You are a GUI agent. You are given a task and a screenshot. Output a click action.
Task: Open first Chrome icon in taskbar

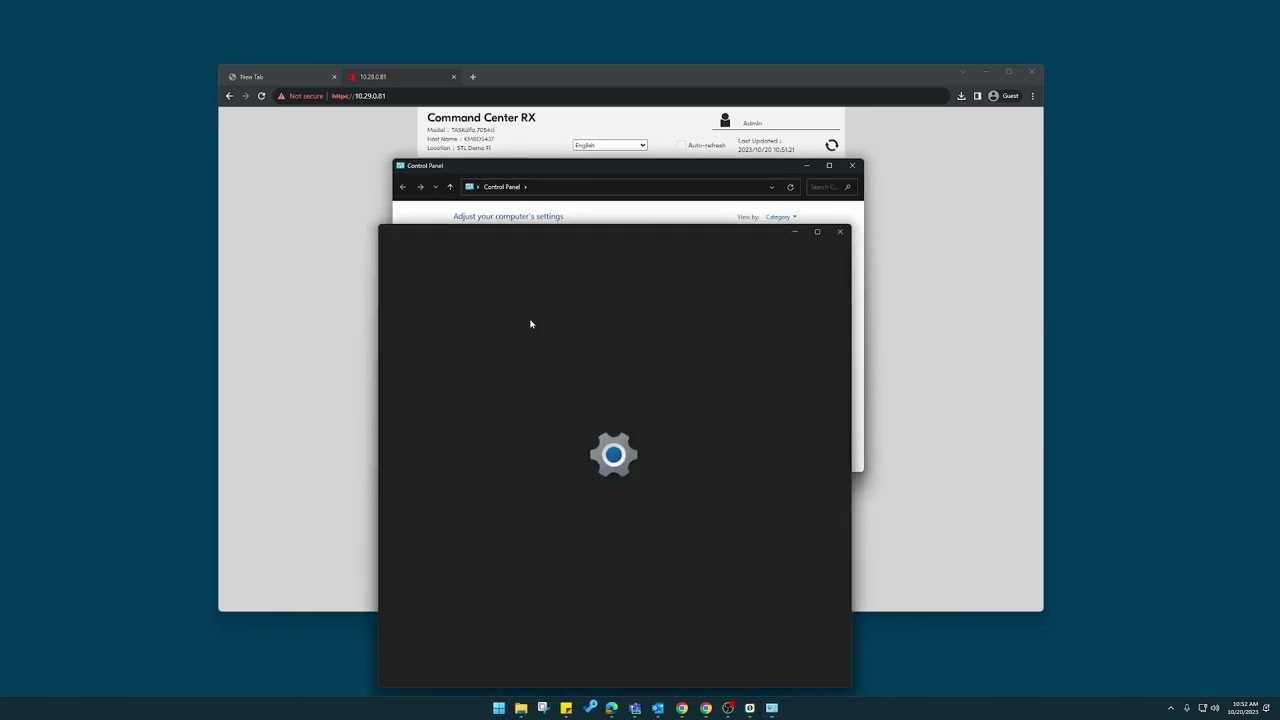(682, 708)
